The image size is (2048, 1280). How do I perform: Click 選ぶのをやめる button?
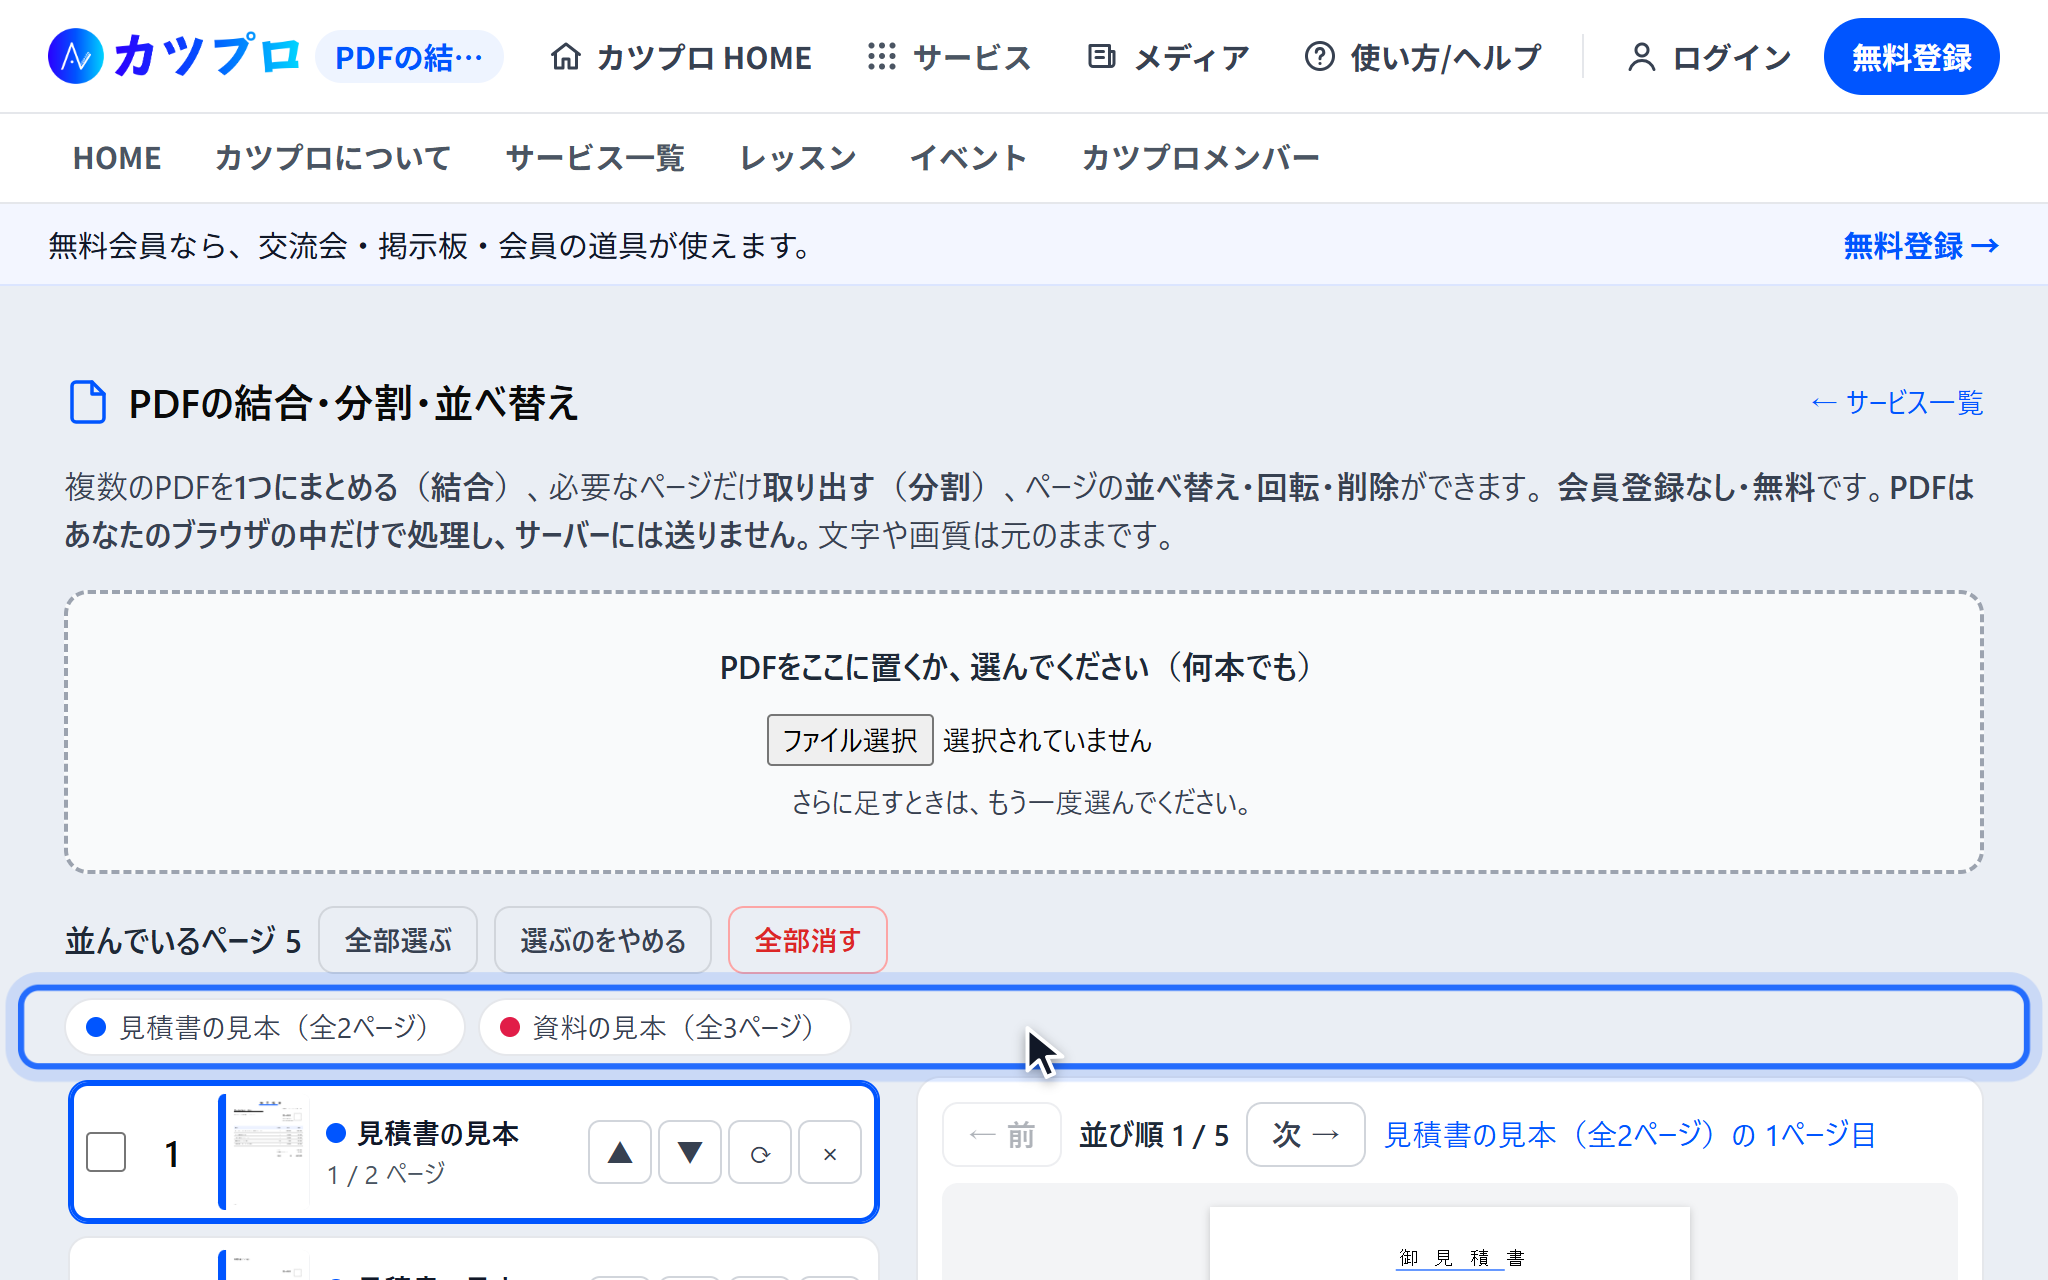click(x=603, y=940)
